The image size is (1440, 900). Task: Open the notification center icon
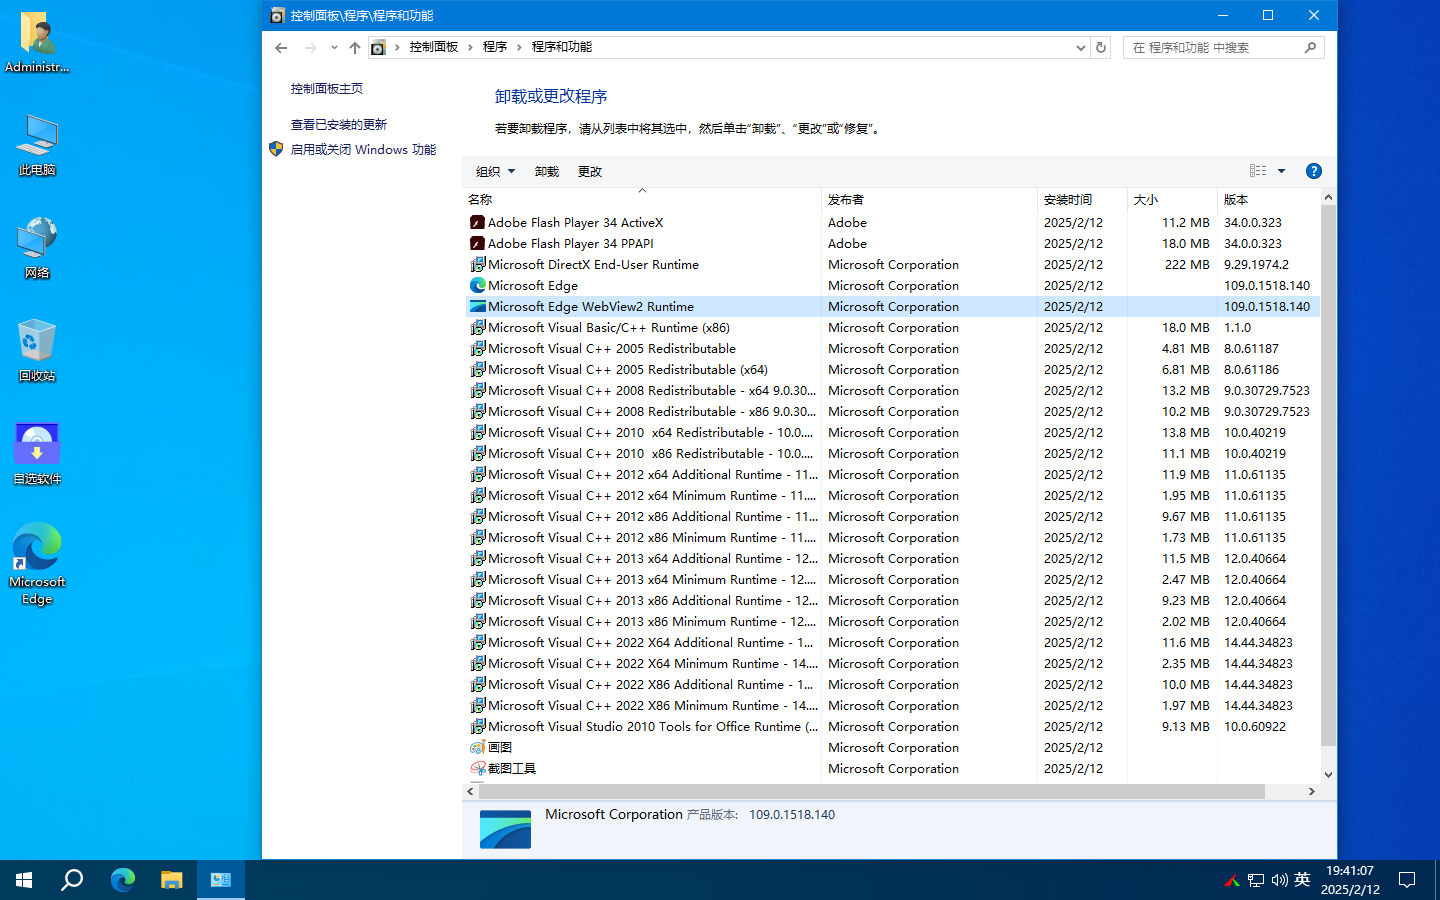point(1407,880)
